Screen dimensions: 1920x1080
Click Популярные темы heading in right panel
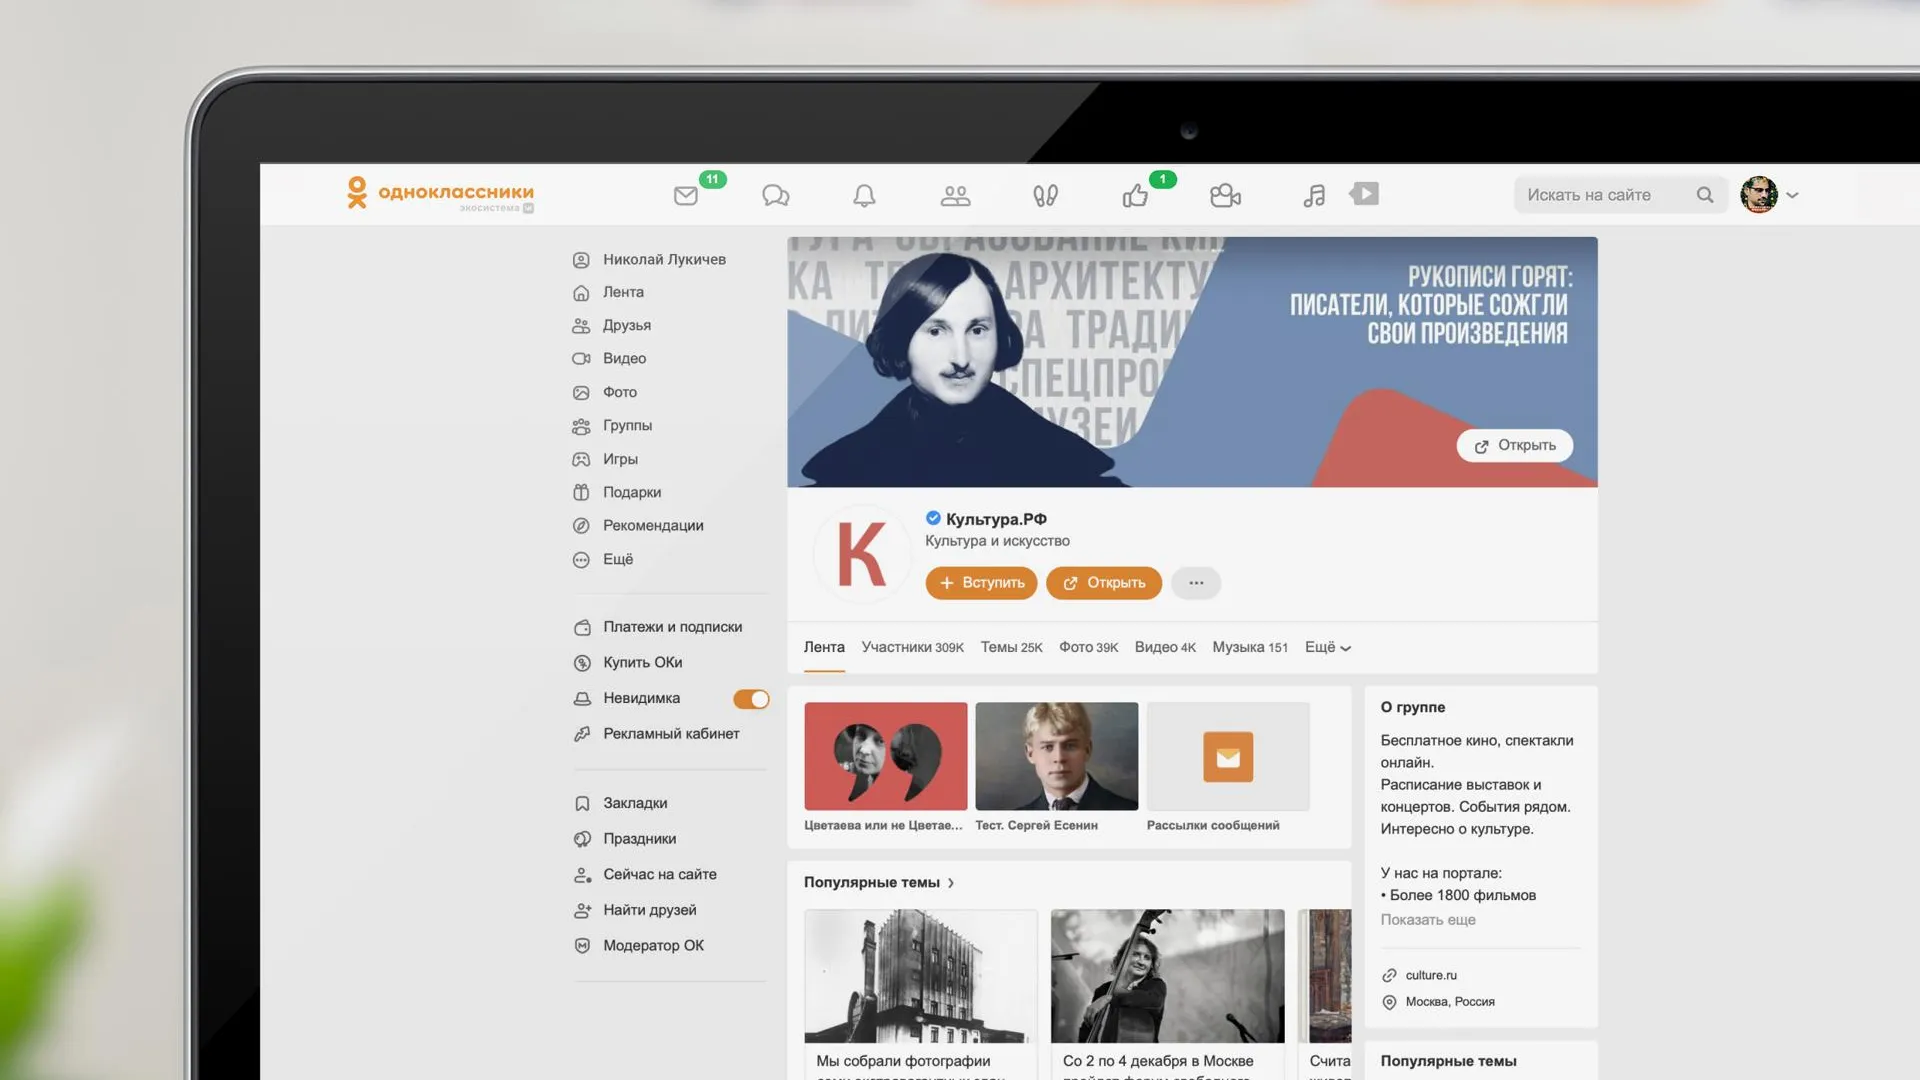[x=1448, y=1062]
